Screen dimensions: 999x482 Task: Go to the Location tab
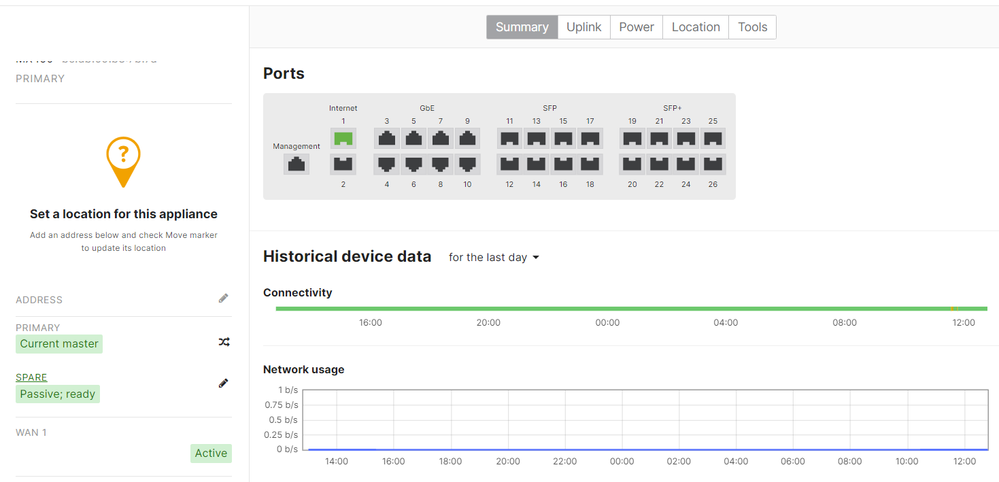click(696, 27)
